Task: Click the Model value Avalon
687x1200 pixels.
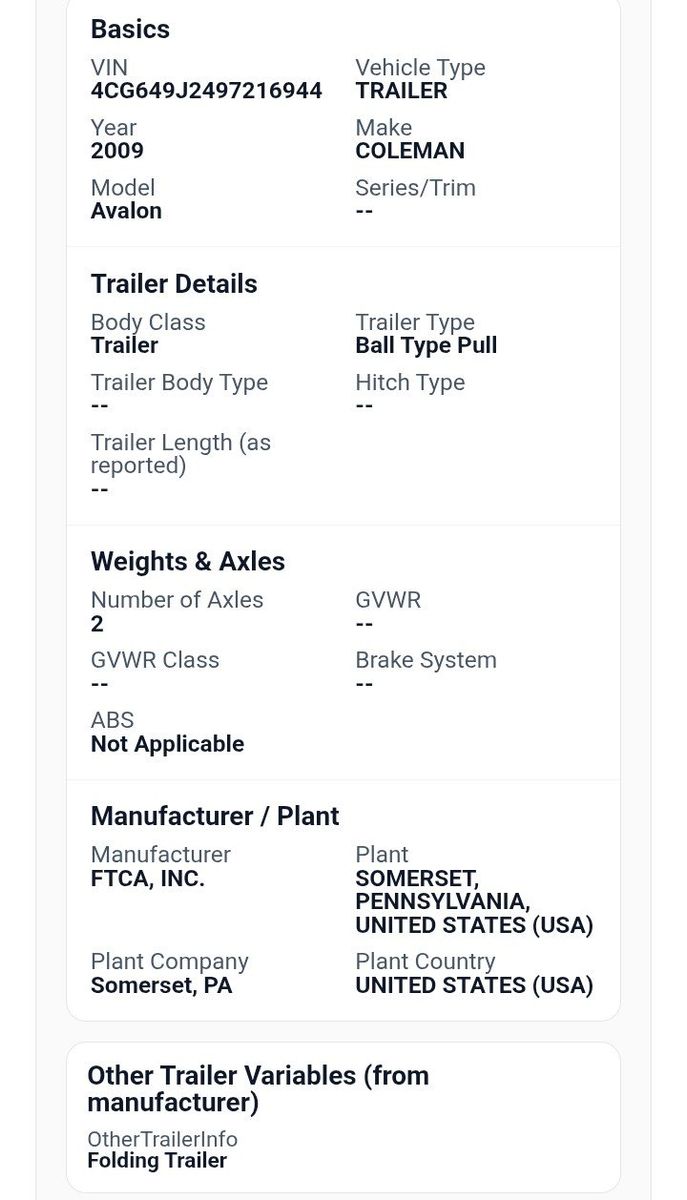Action: click(126, 211)
